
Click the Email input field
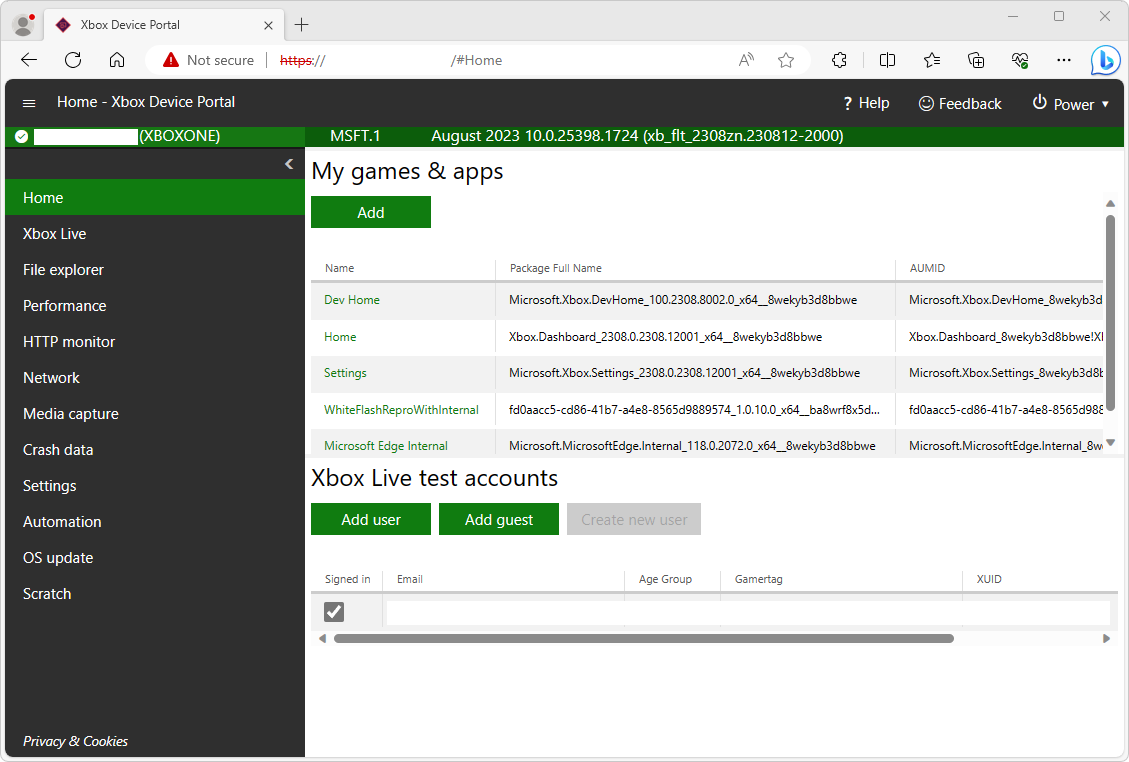click(x=500, y=611)
